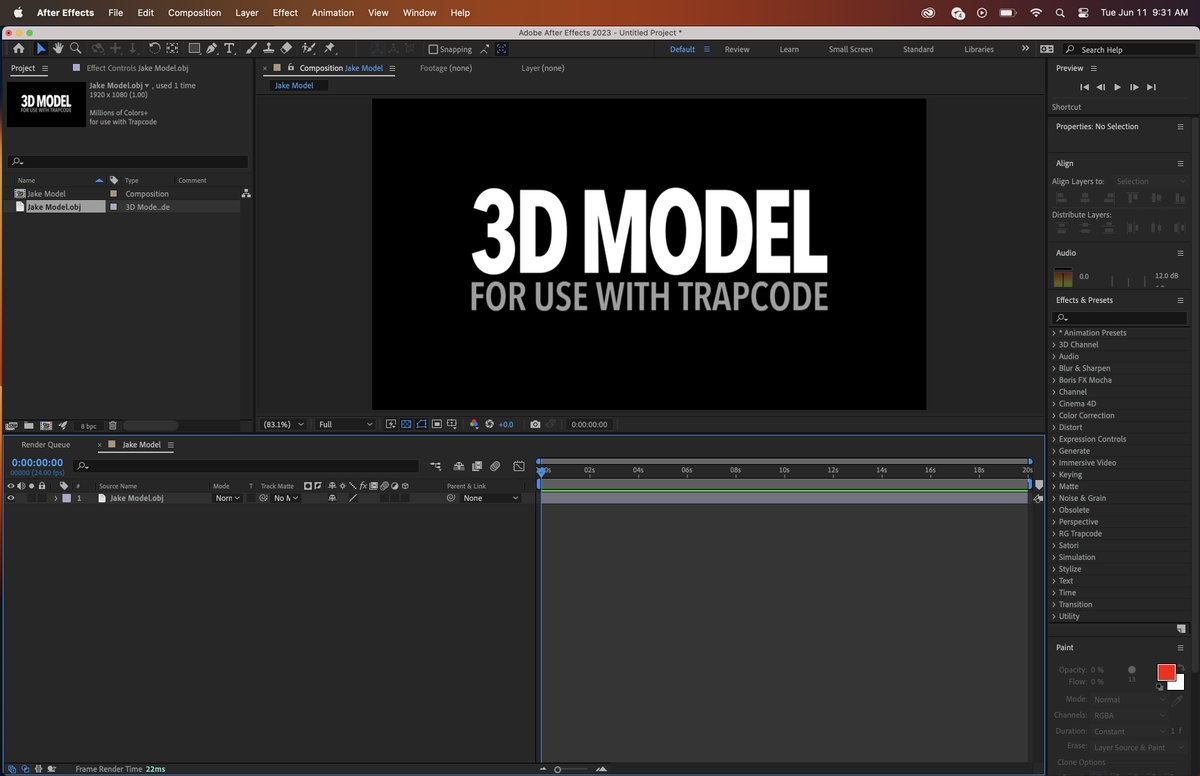Select the Pan Behind anchor point tool
Image resolution: width=1200 pixels, height=776 pixels.
[x=172, y=48]
